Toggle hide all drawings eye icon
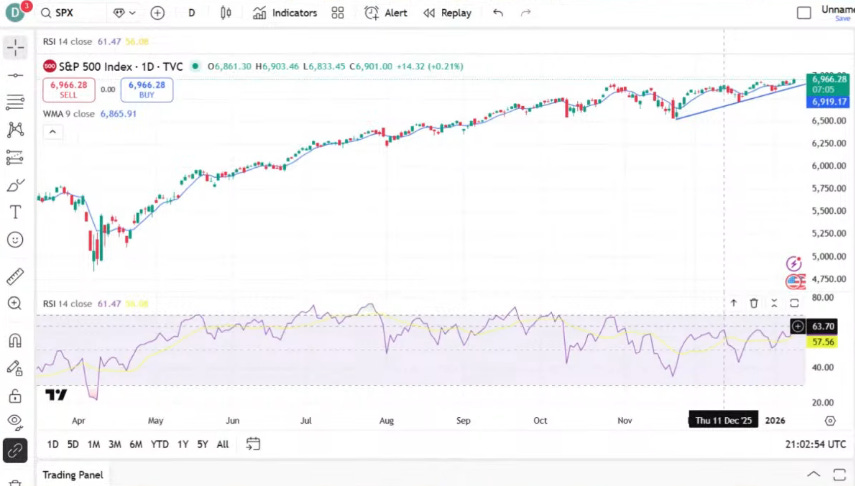This screenshot has width=855, height=486. (15, 421)
